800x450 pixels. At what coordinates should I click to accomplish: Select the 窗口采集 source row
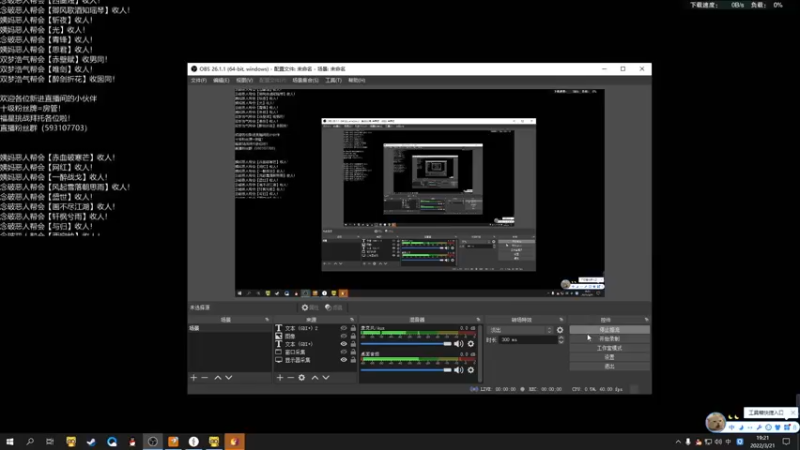coord(315,352)
